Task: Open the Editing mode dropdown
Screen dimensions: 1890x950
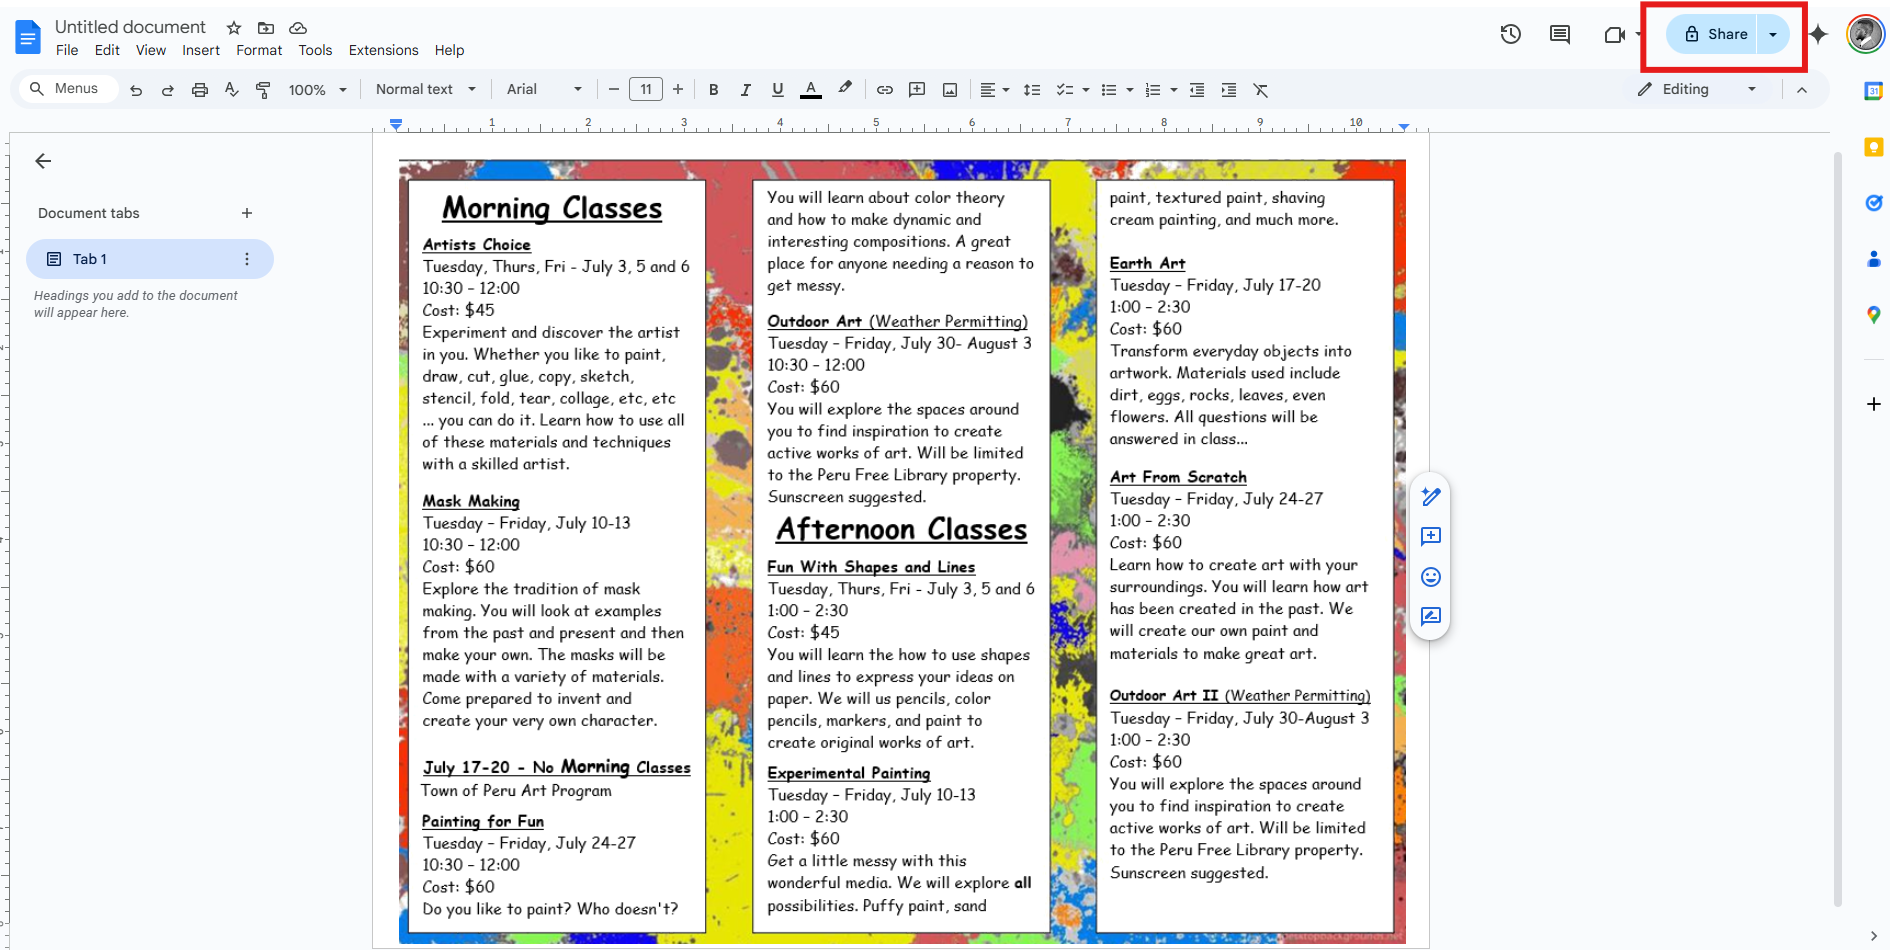Action: pos(1697,89)
